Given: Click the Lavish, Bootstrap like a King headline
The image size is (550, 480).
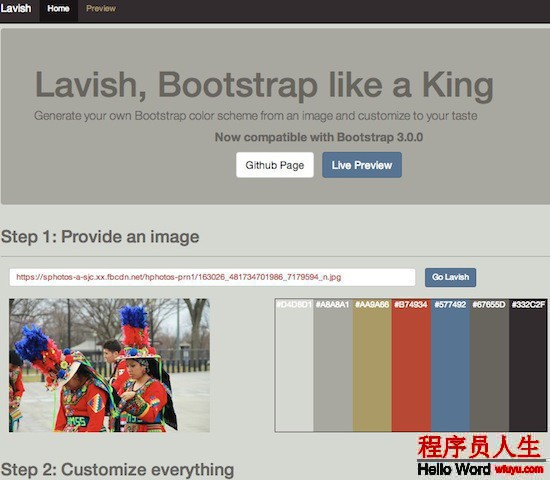Looking at the screenshot, I should 264,85.
